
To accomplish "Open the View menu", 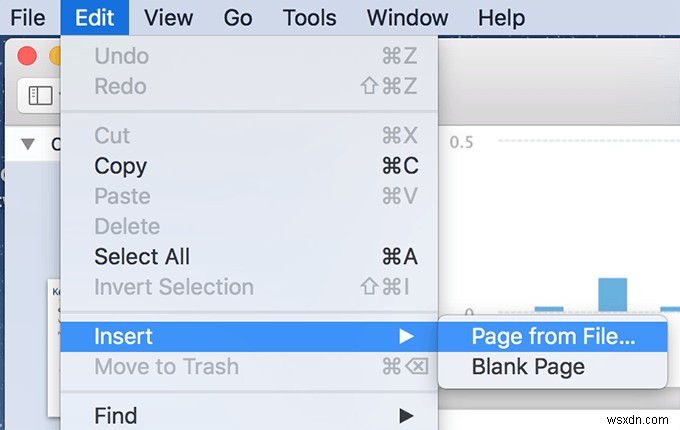I will click(168, 17).
